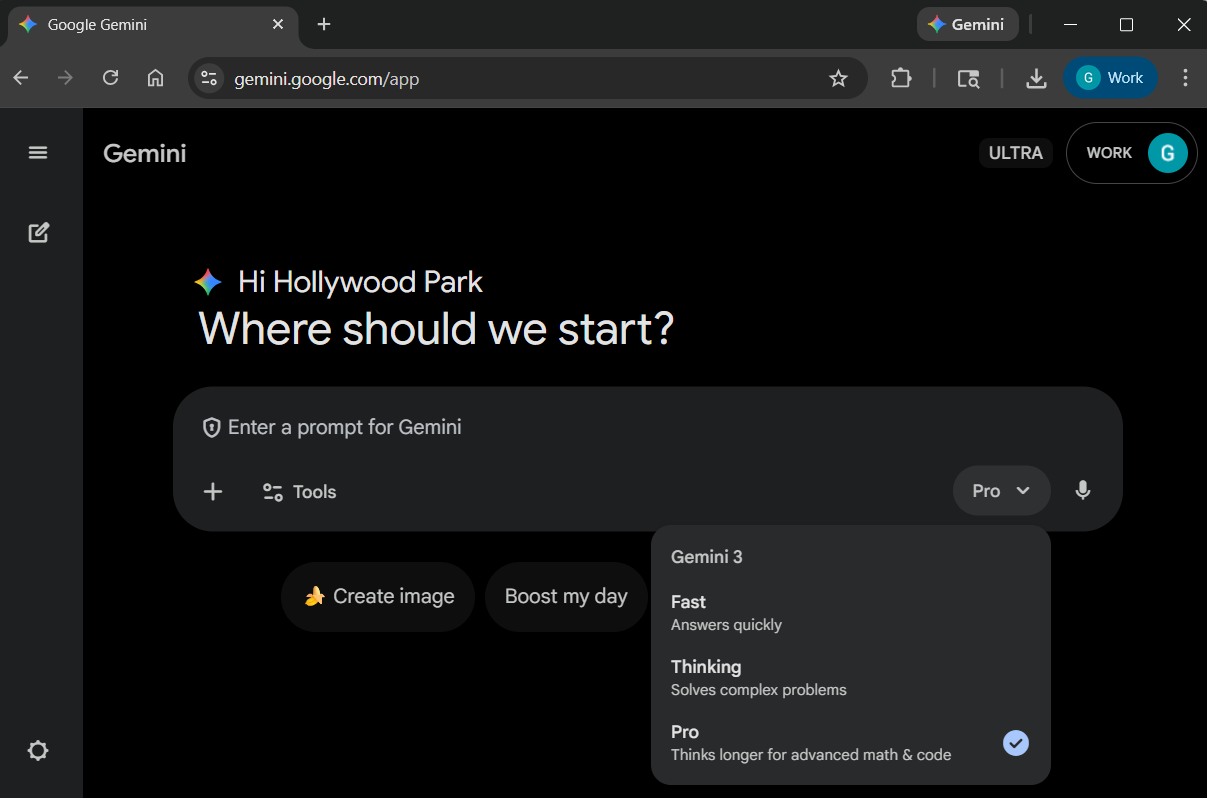The height and width of the screenshot is (798, 1207).
Task: Click the Gemini sparkle icon beside greeting
Action: click(x=208, y=282)
